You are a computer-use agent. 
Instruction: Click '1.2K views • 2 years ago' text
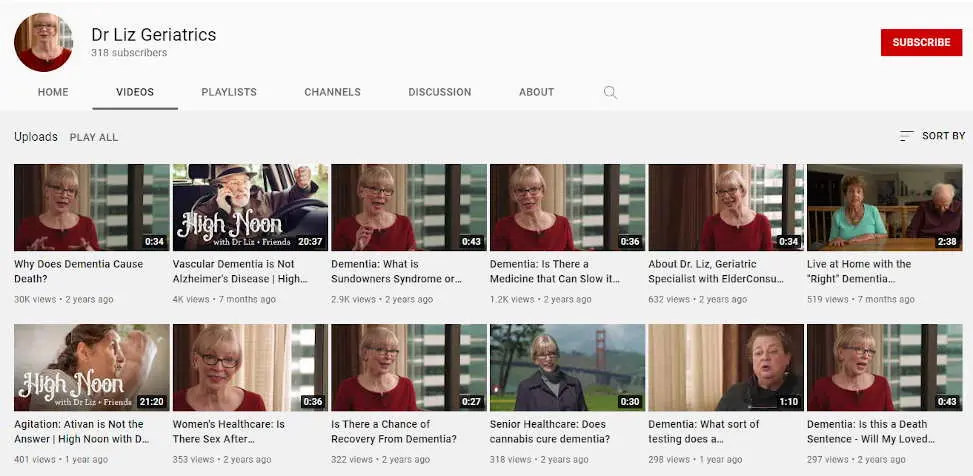[540, 299]
